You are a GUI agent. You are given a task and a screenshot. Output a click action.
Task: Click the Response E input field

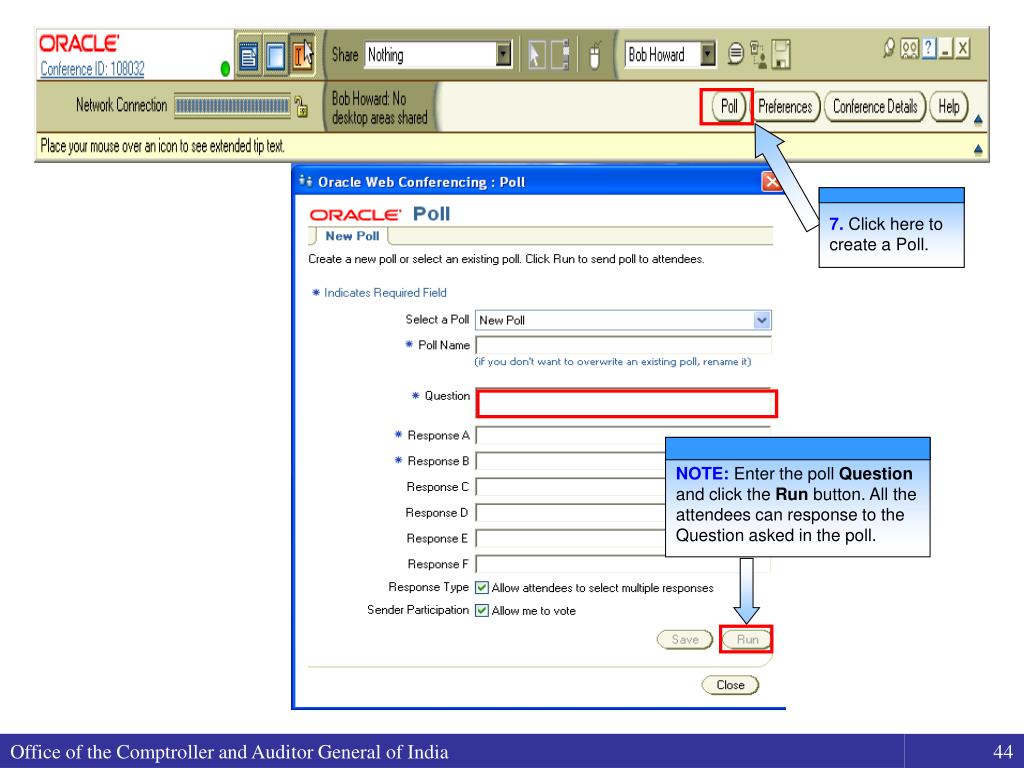570,538
